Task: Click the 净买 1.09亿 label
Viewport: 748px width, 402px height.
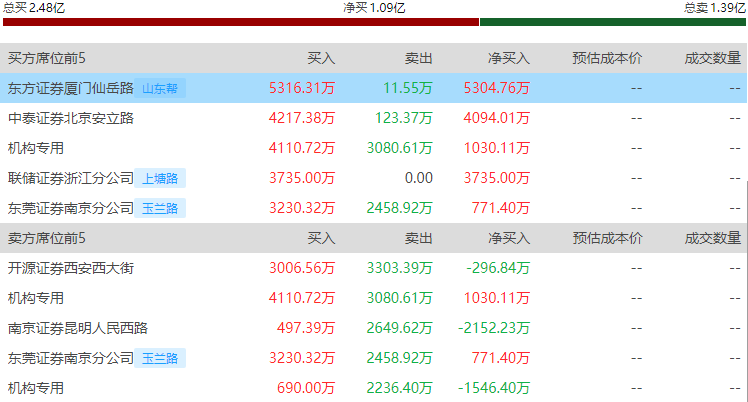Action: [x=374, y=8]
